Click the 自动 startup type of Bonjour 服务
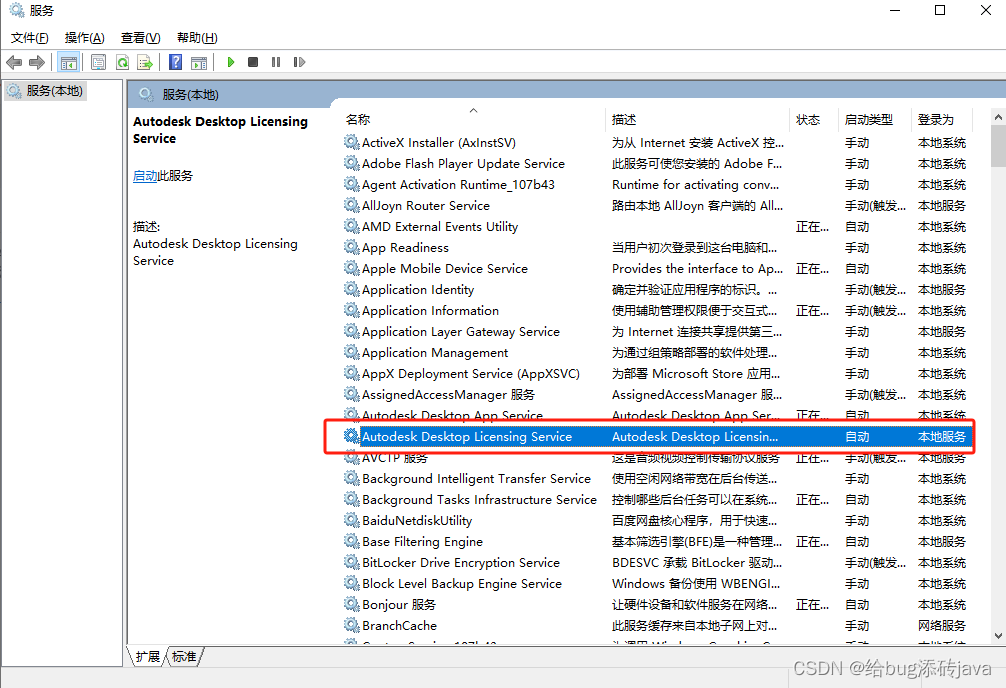Screen dimensions: 1006x688 [x=857, y=605]
